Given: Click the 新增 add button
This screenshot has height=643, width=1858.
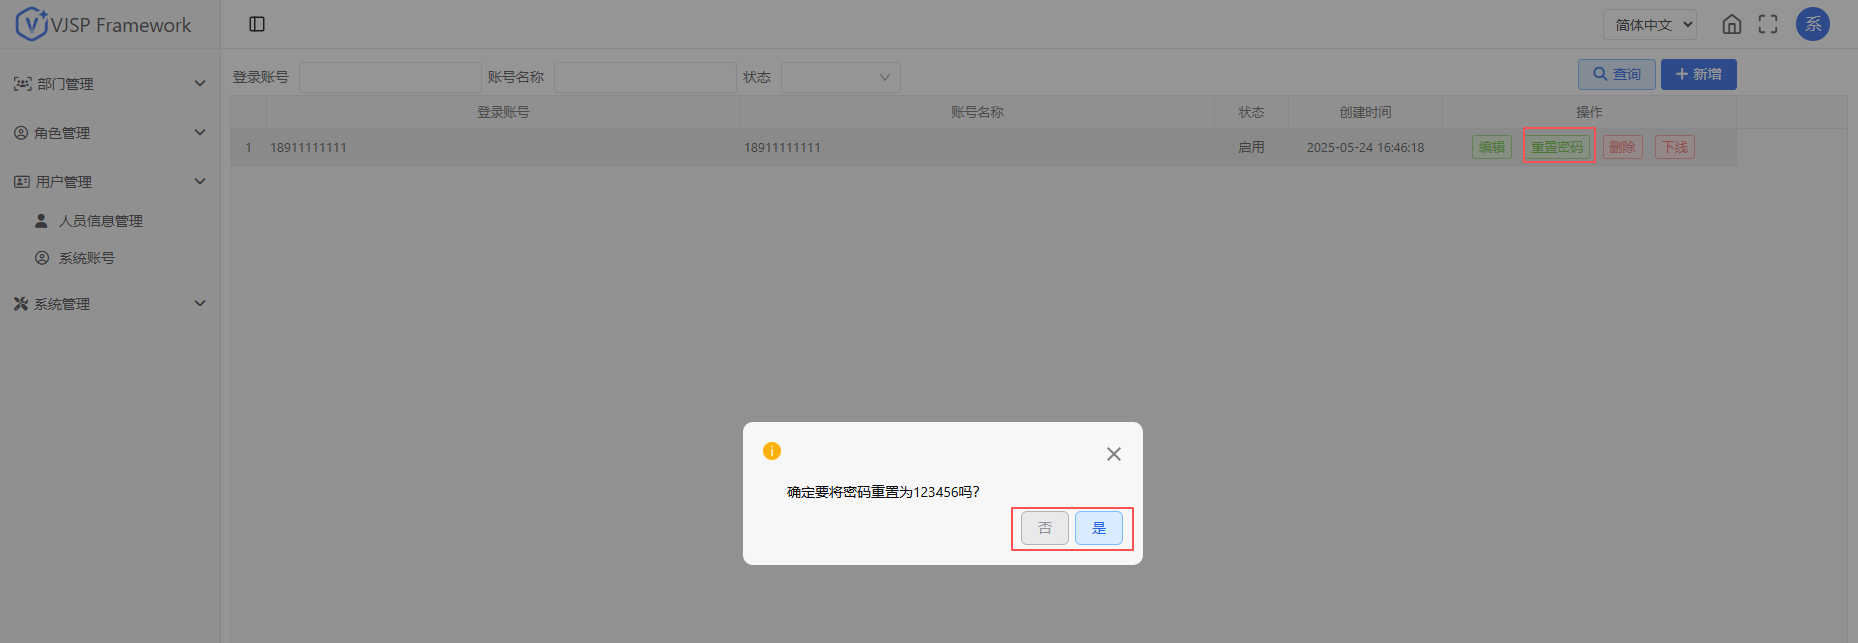Looking at the screenshot, I should 1698,74.
